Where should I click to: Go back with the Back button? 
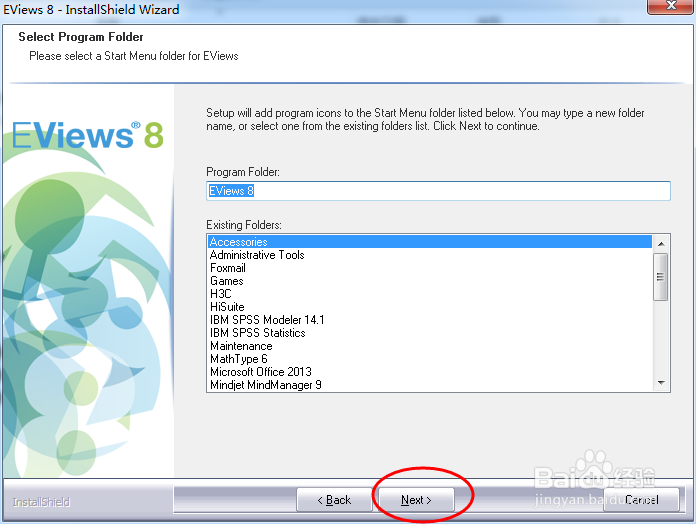point(334,500)
